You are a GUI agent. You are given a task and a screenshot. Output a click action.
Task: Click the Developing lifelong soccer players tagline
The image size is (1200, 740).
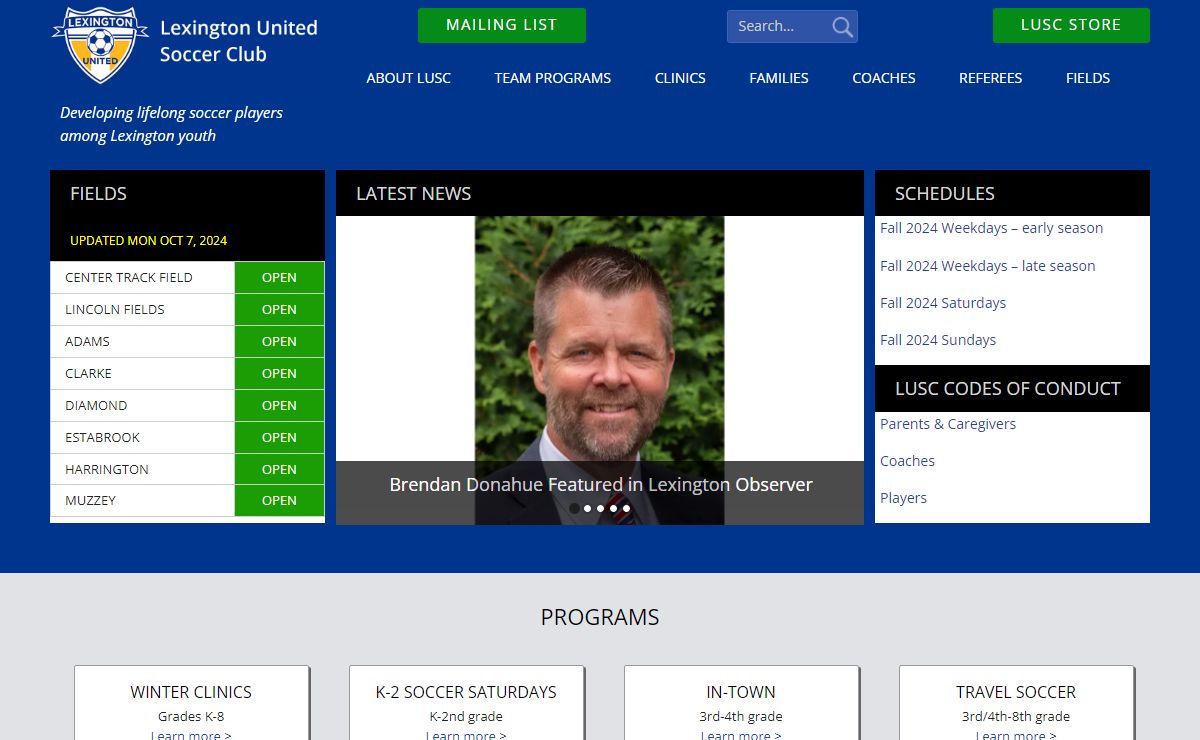coord(171,124)
